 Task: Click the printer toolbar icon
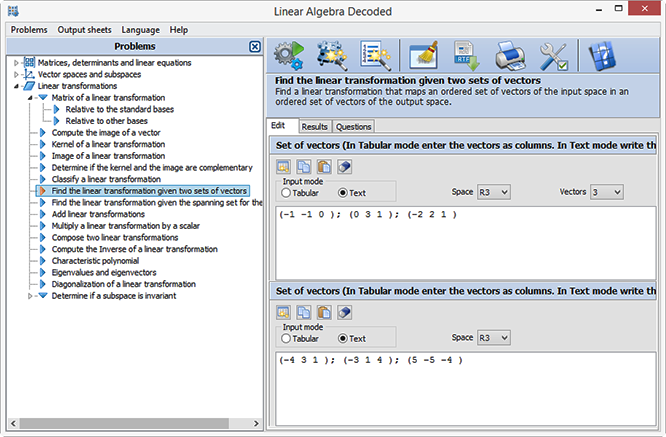(x=510, y=55)
